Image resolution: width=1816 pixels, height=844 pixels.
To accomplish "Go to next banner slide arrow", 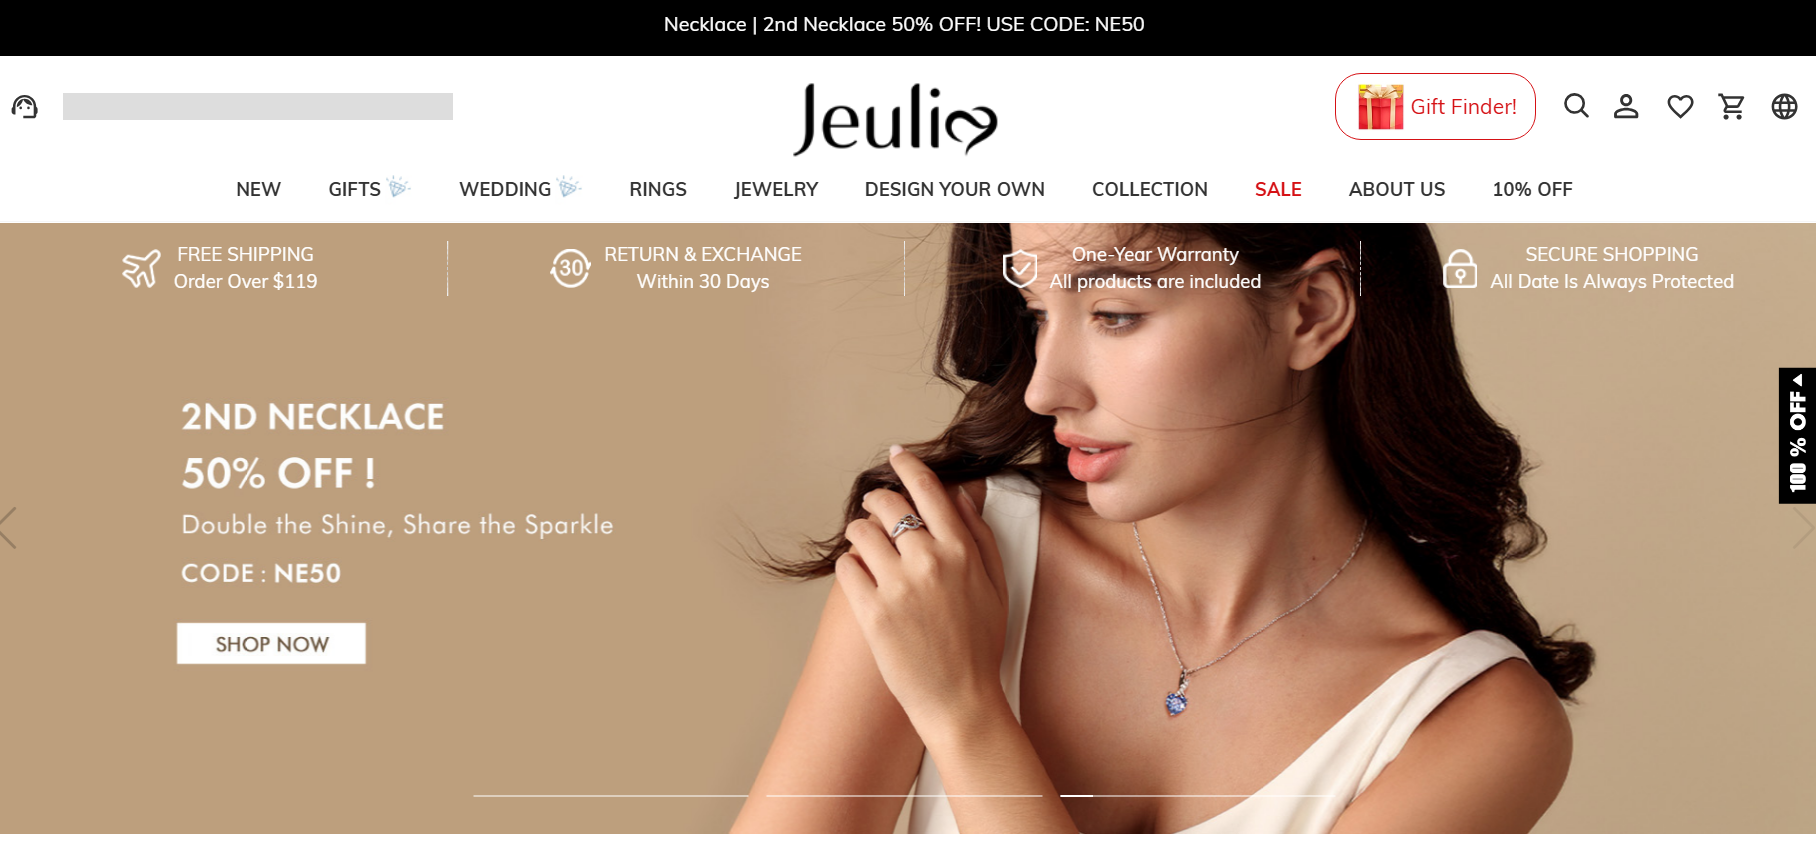I will pyautogui.click(x=1803, y=528).
